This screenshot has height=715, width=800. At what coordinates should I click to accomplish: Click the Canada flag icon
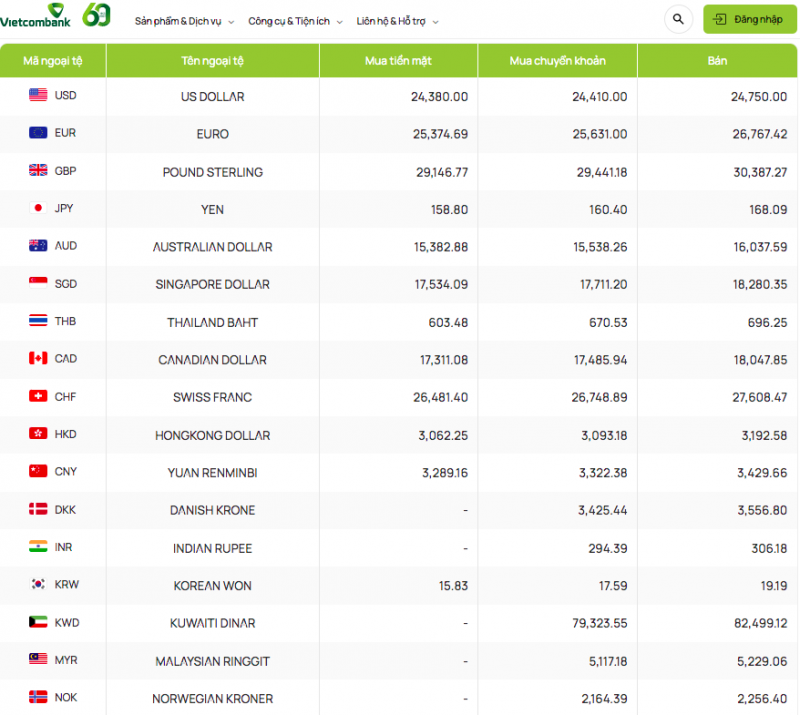[x=38, y=359]
